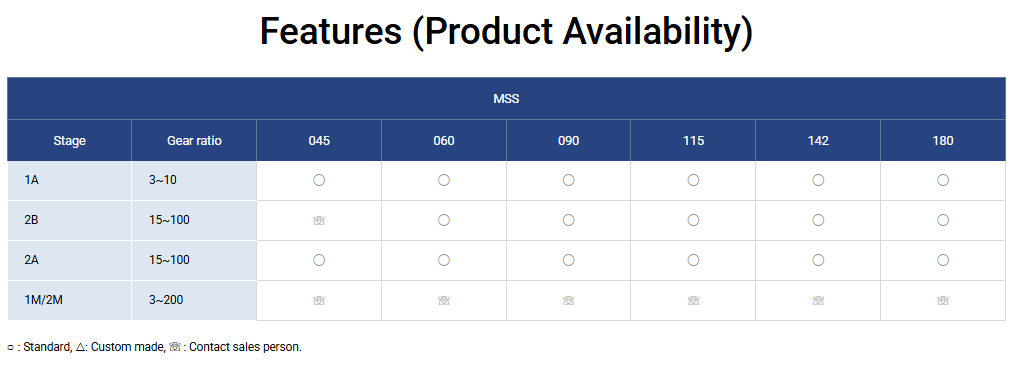Select the standard circle for 1A under 180

pyautogui.click(x=942, y=180)
